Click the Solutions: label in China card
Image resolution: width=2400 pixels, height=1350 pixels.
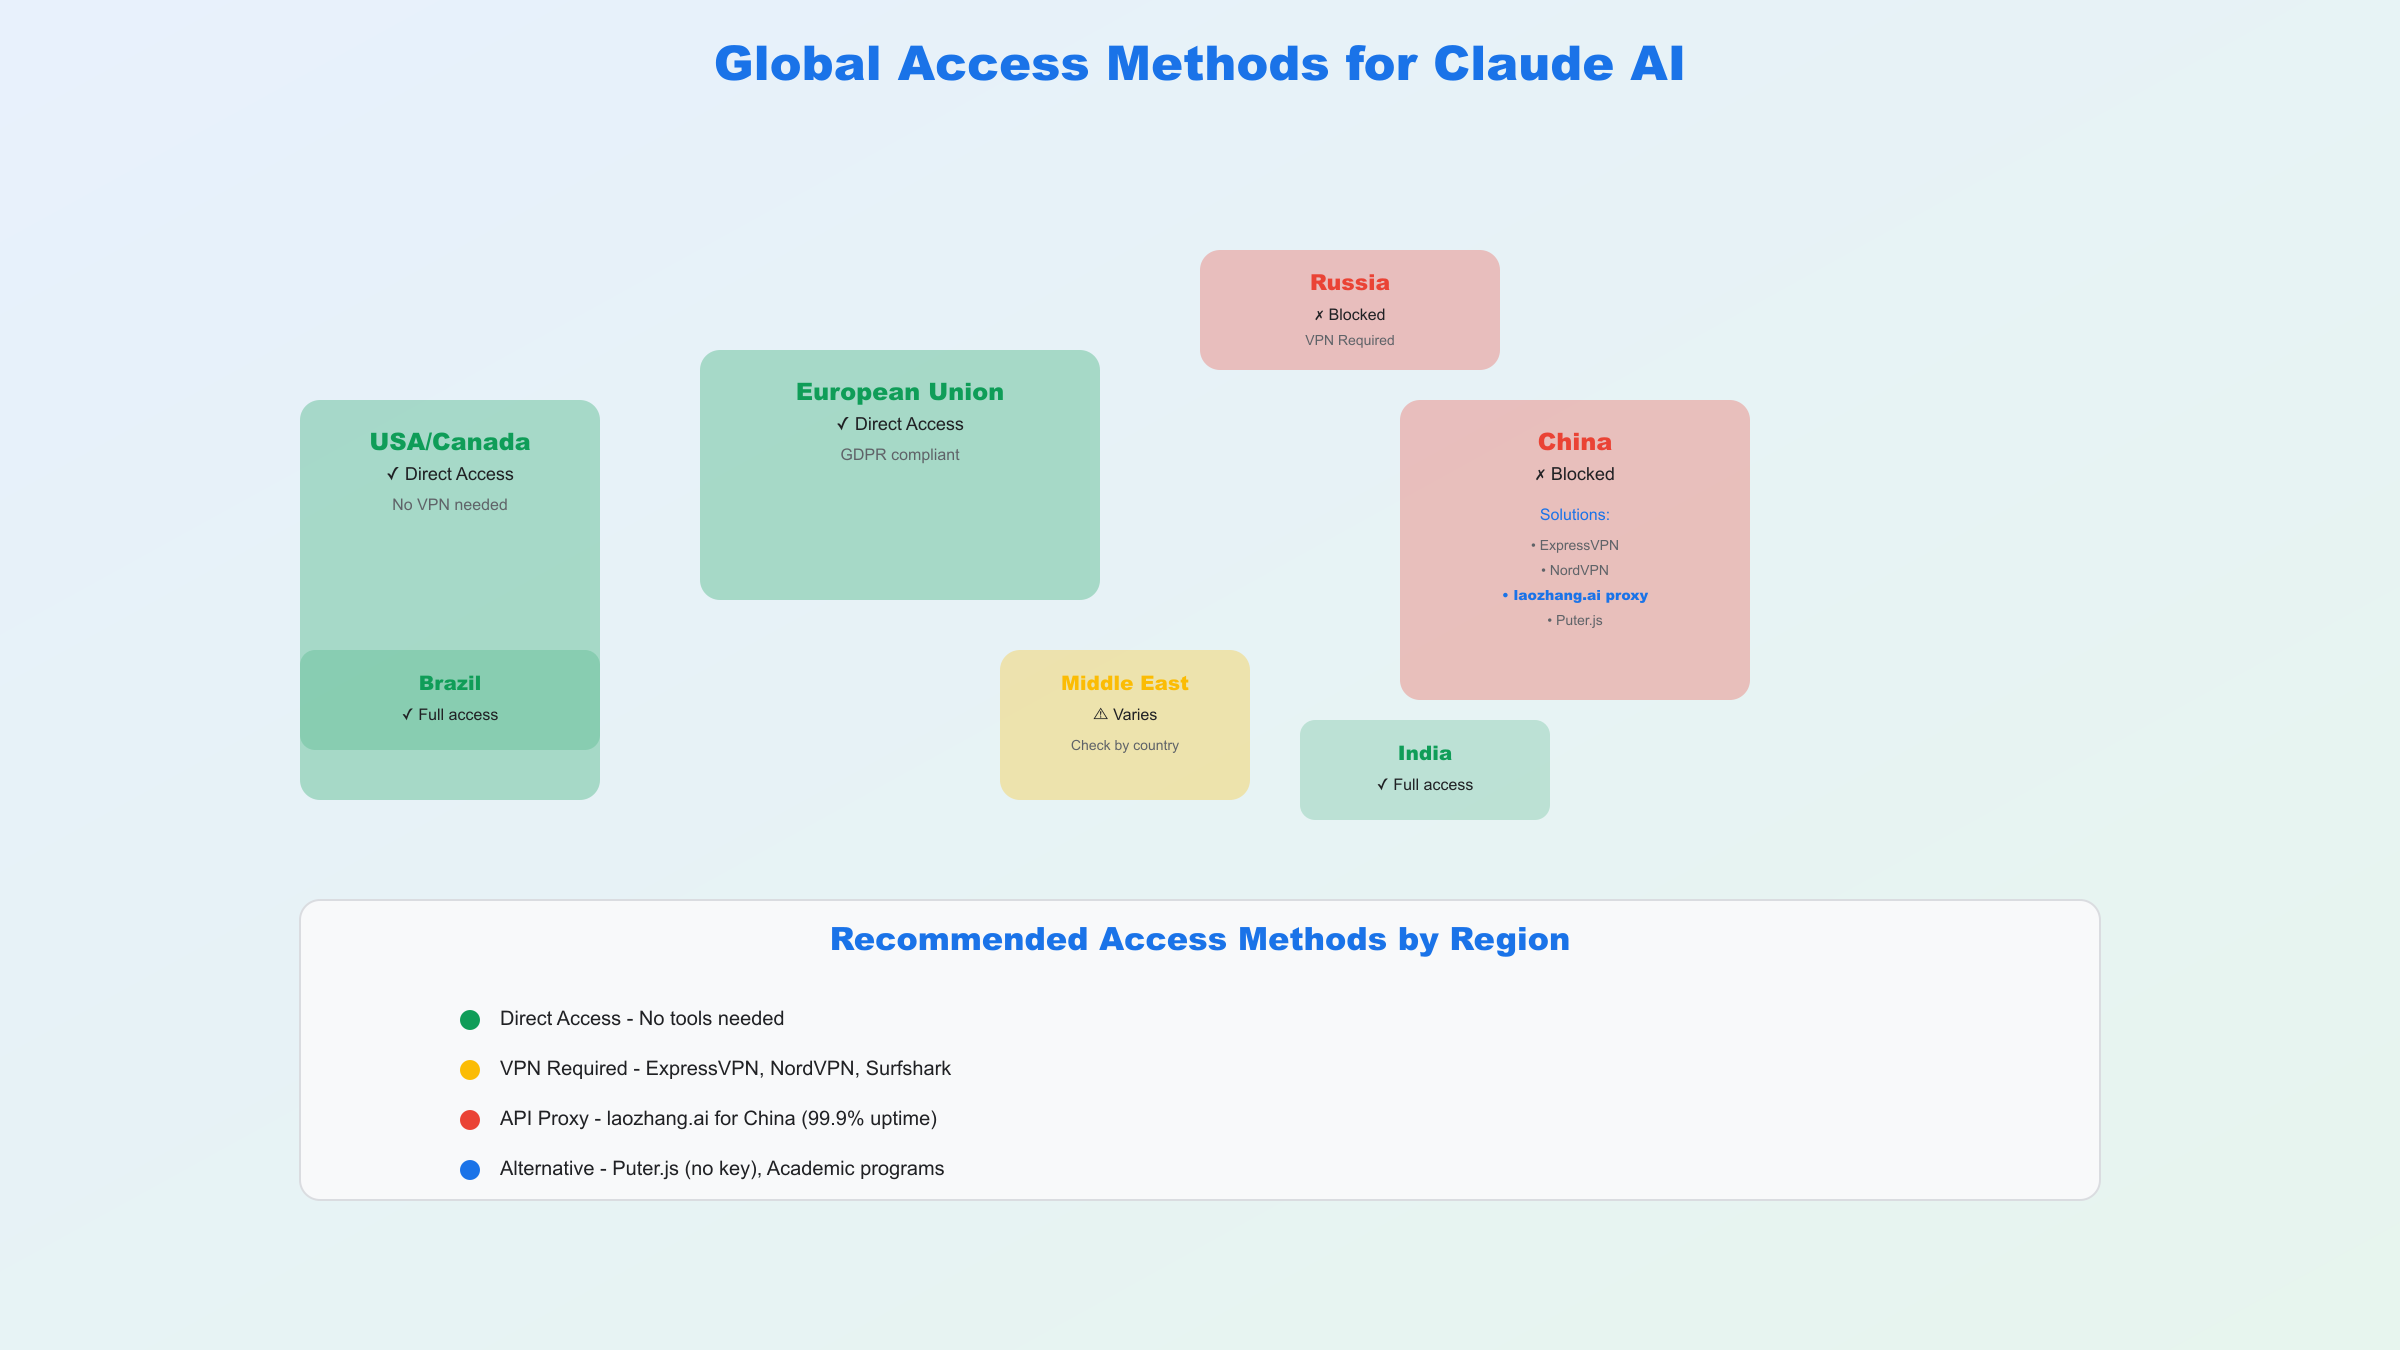point(1575,515)
